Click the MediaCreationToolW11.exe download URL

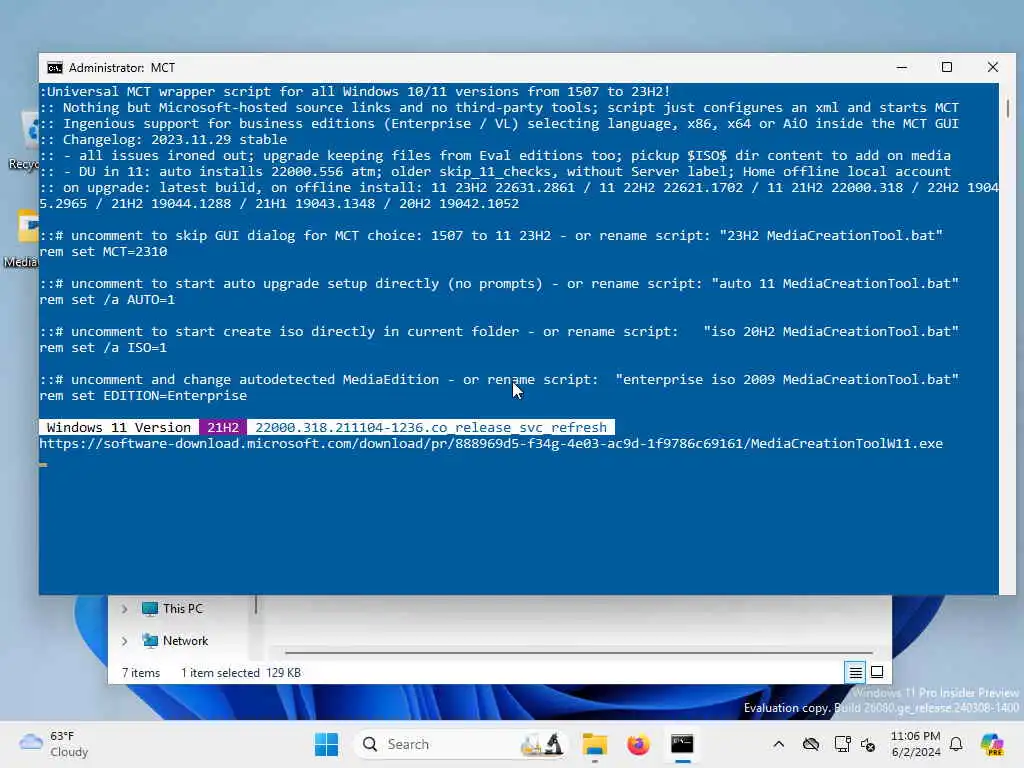[x=490, y=443]
